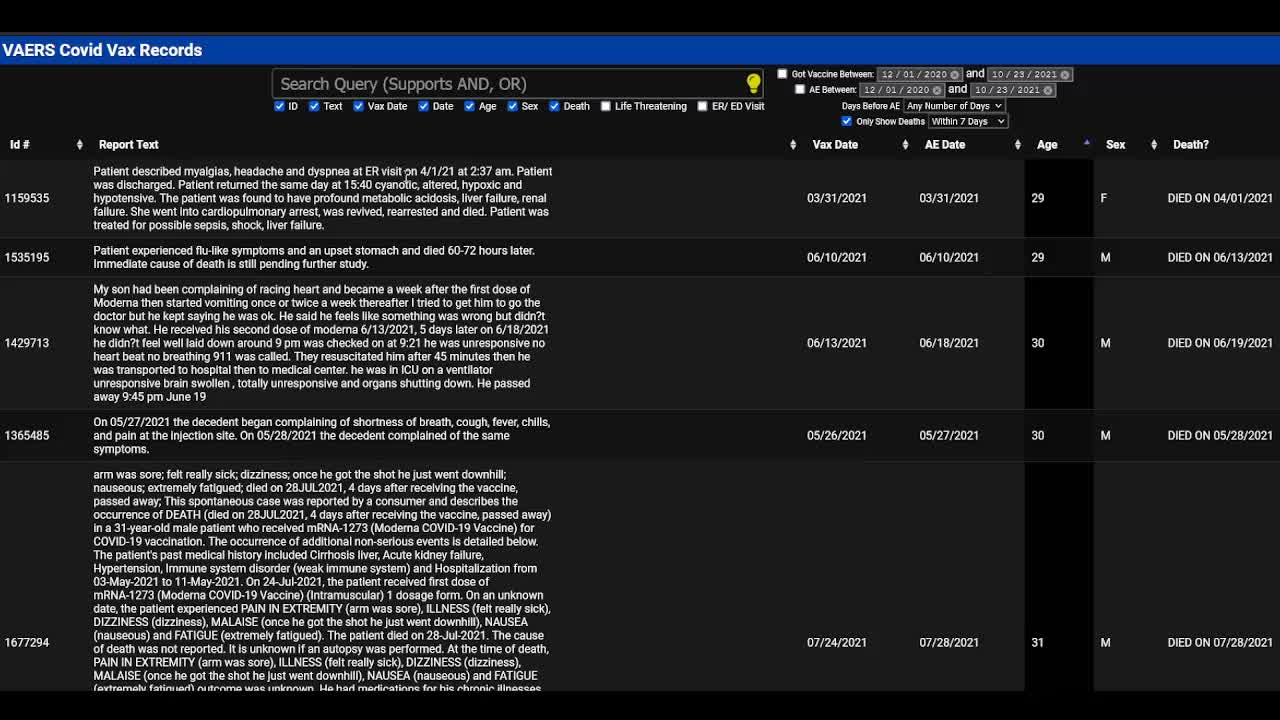Click the report text beginning 'My son had been complaining'

pyautogui.click(x=321, y=343)
